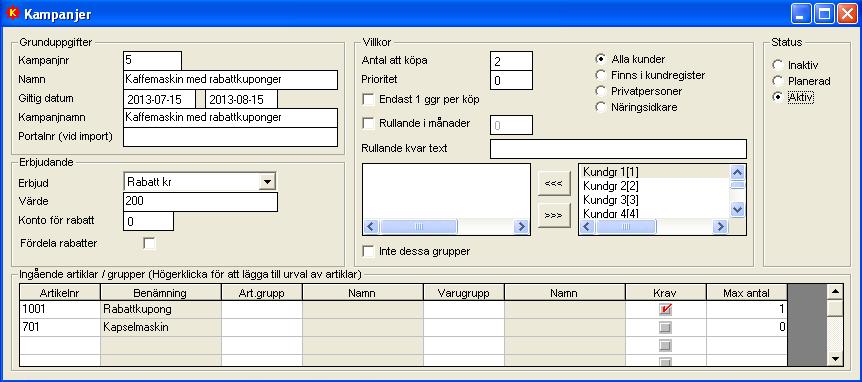Select the Privatpersoner radio button
Image resolution: width=862 pixels, height=382 pixels.
(601, 91)
